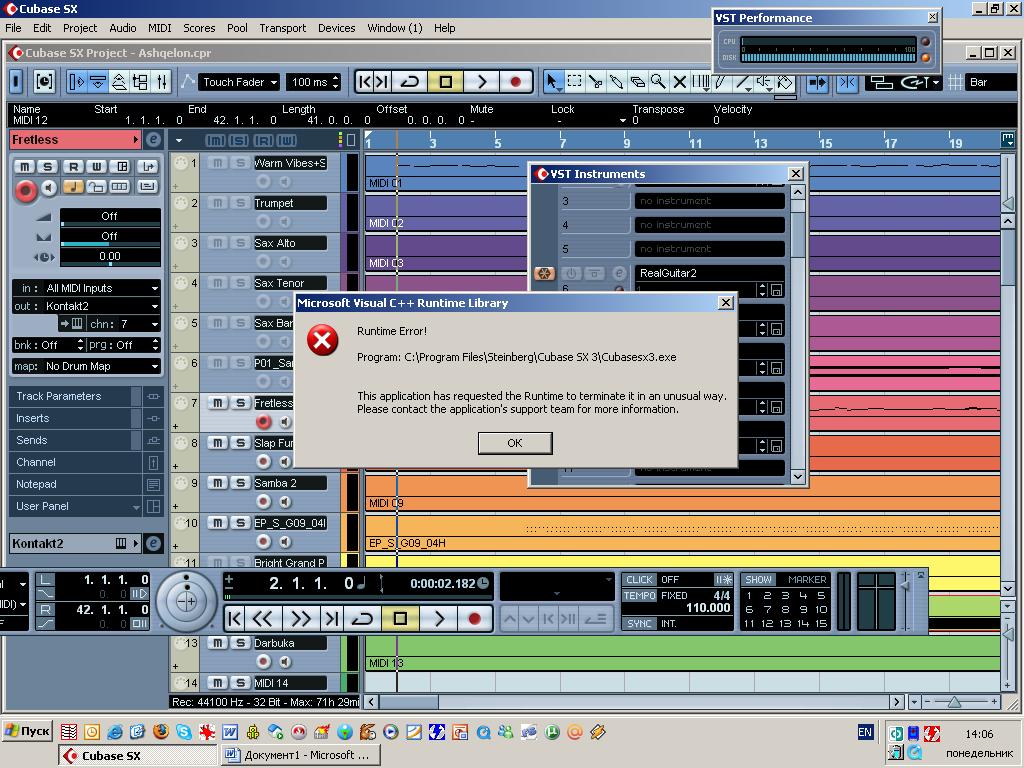
Task: Select the Range Selection tool
Action: click(x=575, y=82)
